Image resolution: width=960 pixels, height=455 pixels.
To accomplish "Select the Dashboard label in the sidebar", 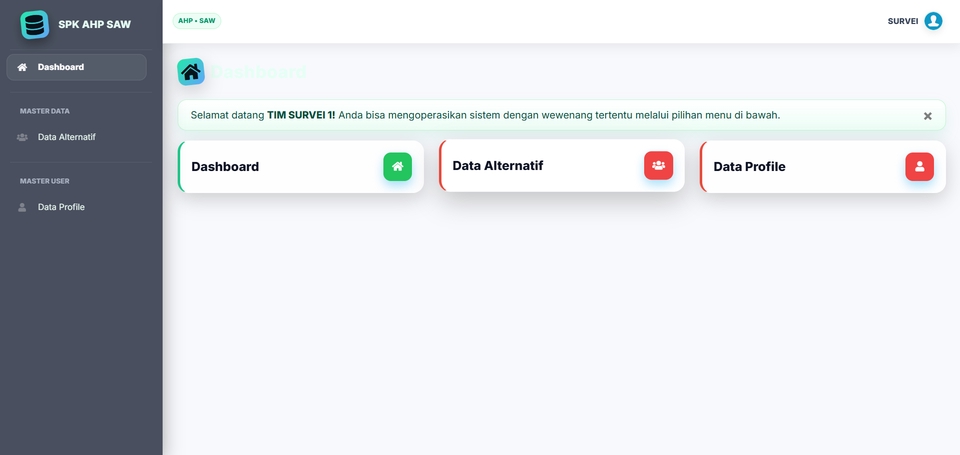I will point(61,67).
